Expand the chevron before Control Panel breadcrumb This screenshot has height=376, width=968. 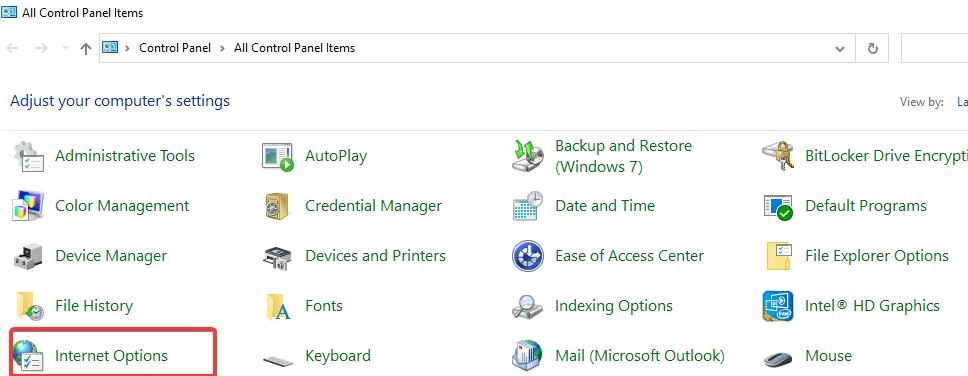click(x=128, y=48)
